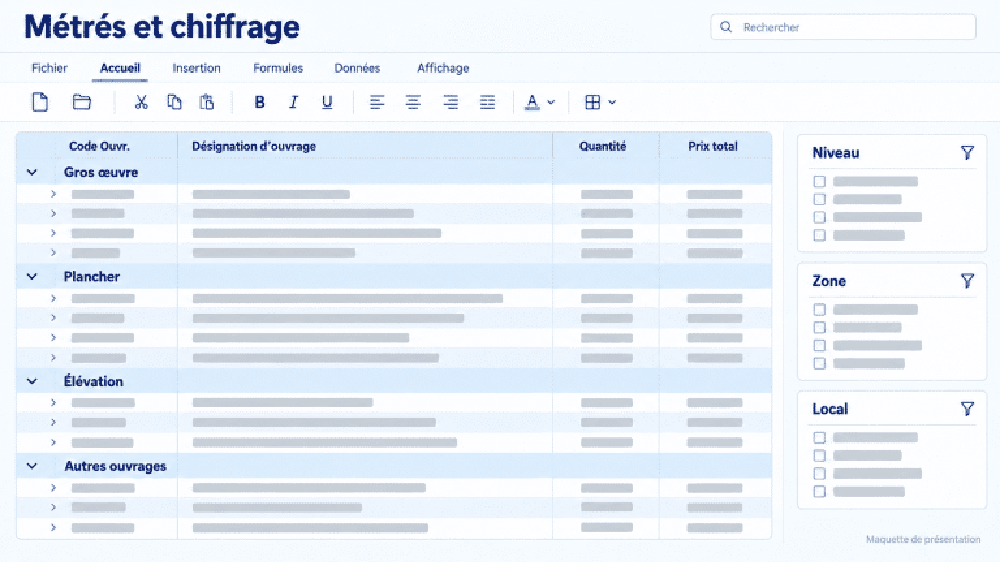The image size is (1000, 562).
Task: Click the Local filter funnel icon
Action: pyautogui.click(x=967, y=408)
